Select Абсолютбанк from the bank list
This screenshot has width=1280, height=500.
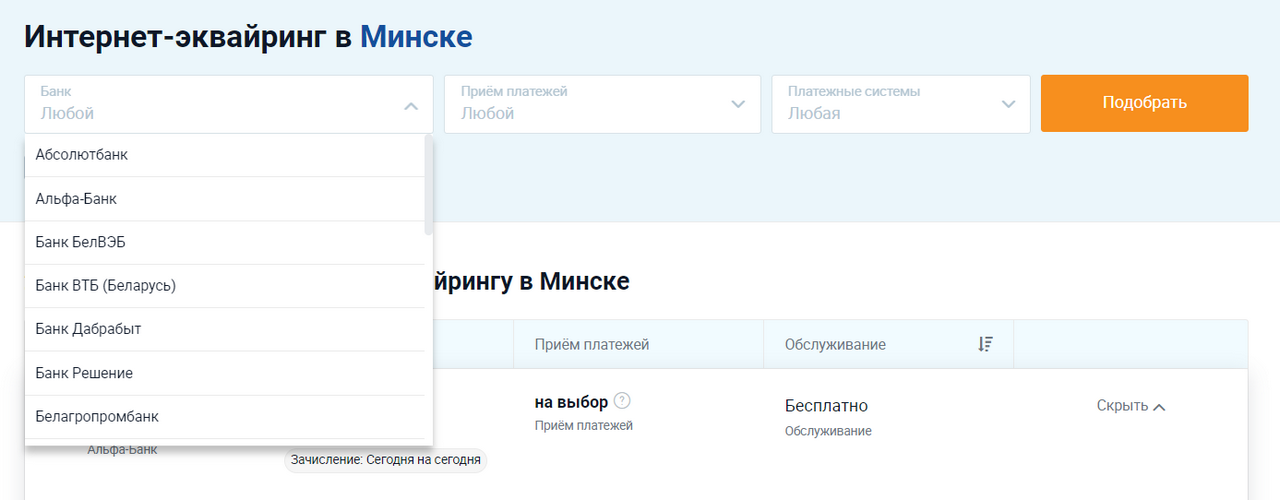82,155
